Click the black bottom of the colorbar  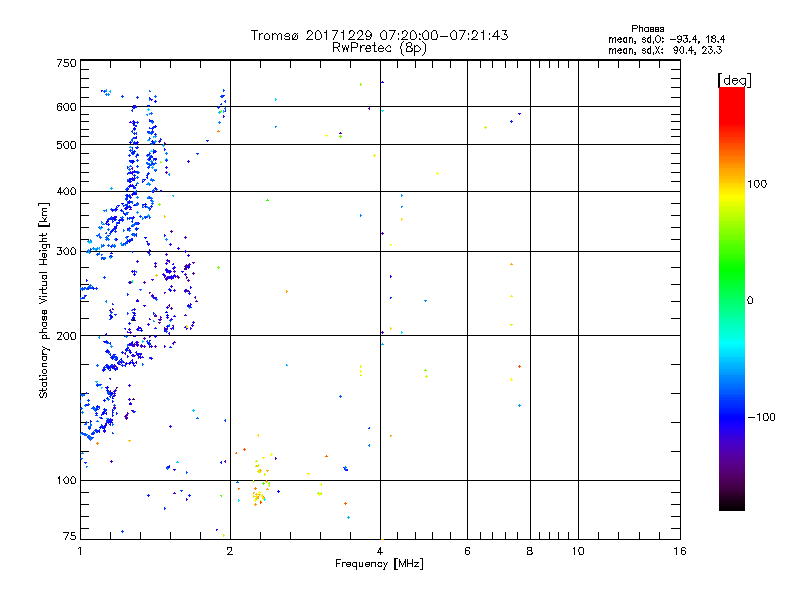[732, 505]
